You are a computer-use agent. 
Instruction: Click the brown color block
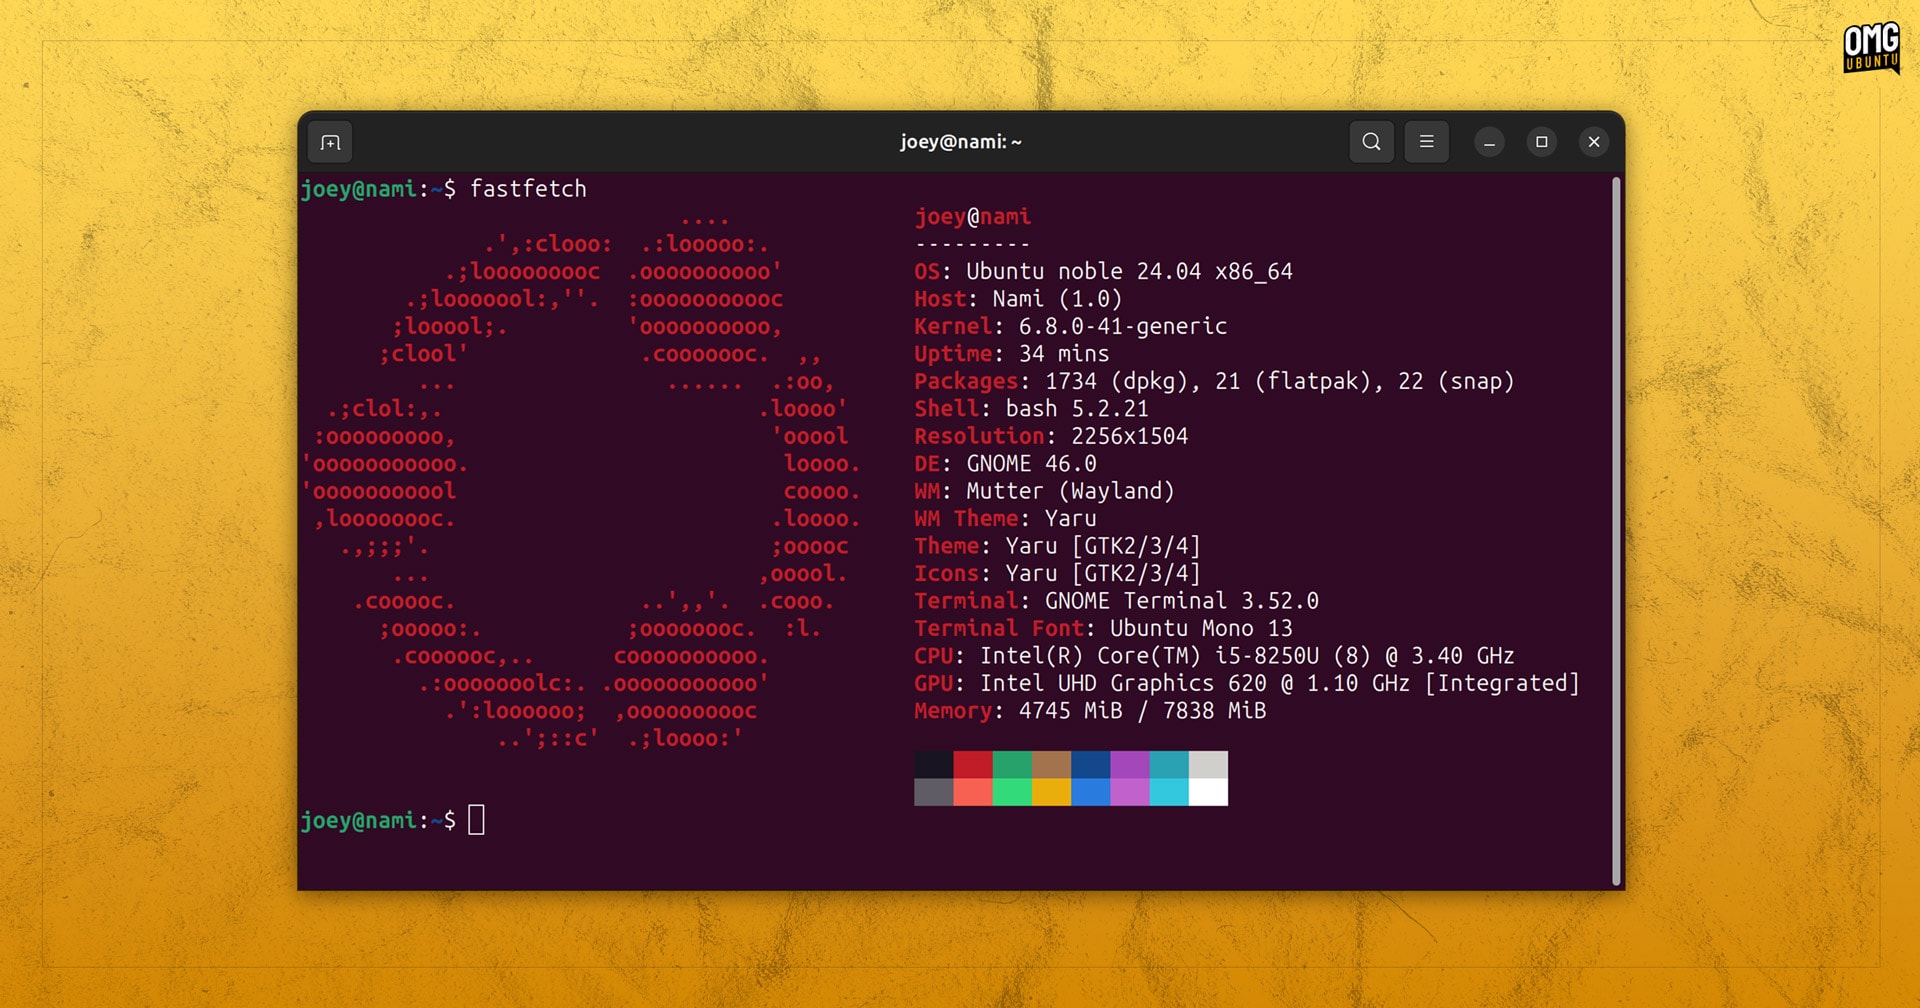1051,765
